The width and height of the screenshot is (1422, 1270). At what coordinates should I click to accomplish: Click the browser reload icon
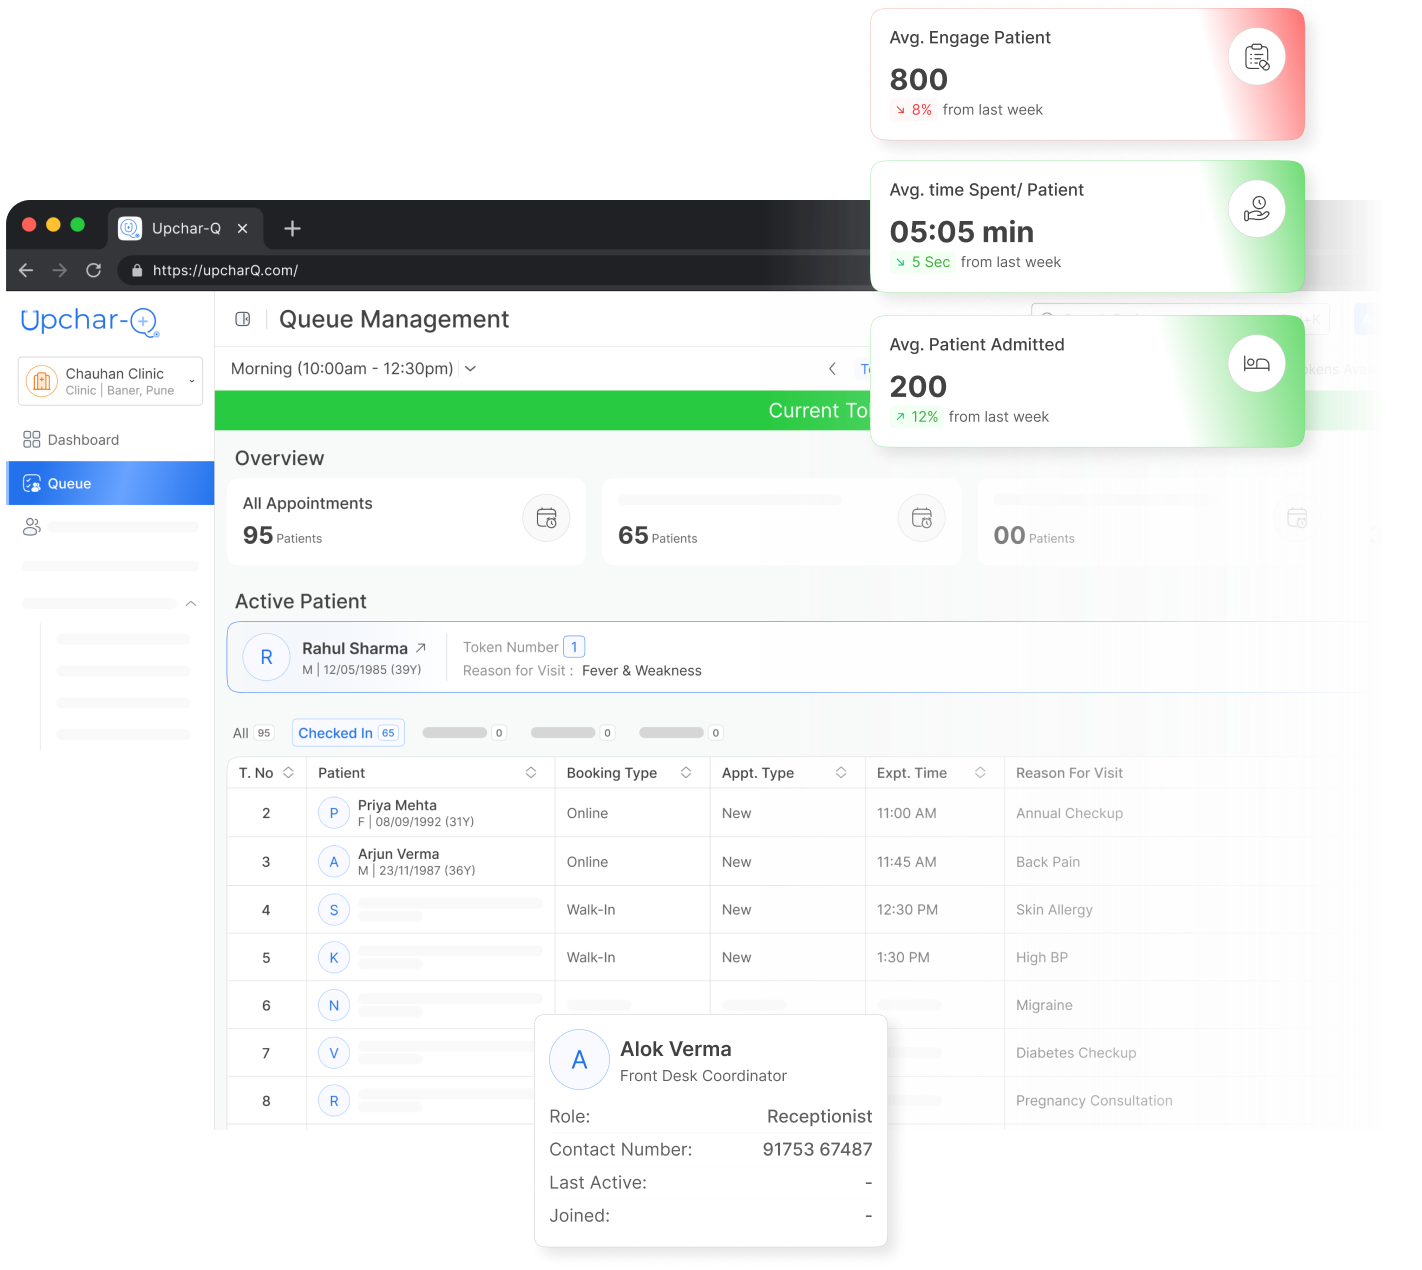(x=94, y=270)
